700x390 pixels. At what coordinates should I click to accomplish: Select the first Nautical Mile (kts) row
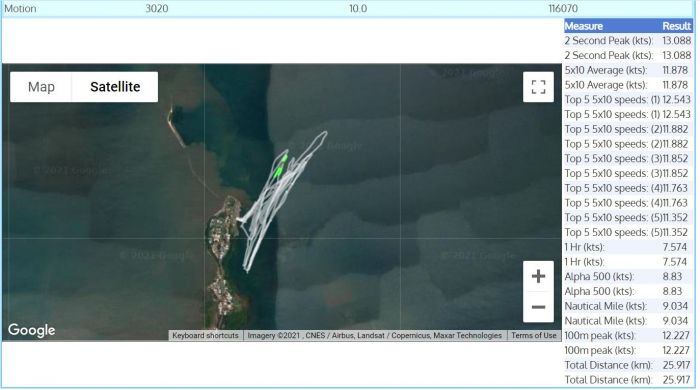[x=628, y=306]
